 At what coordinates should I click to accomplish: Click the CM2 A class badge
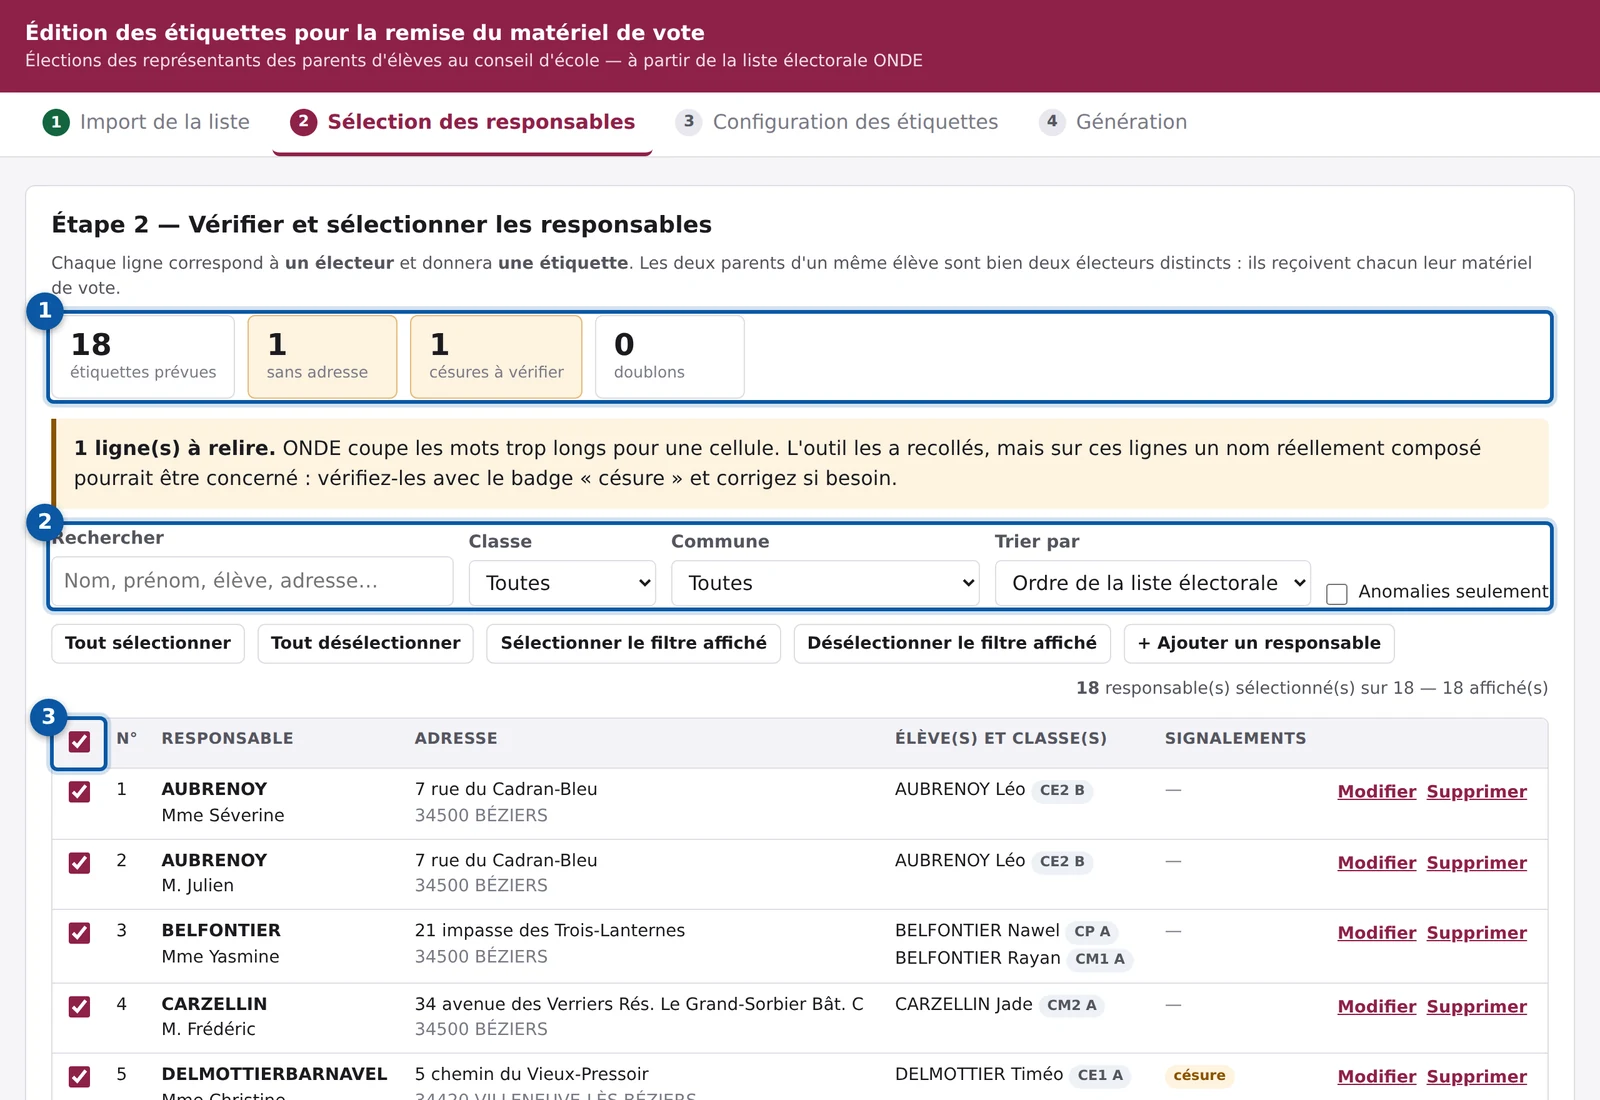(1071, 1006)
